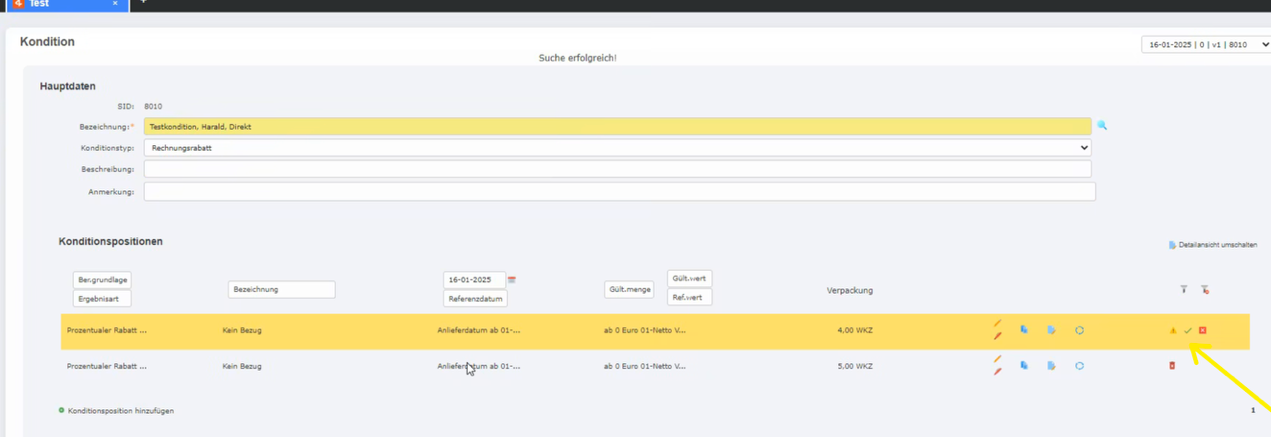Screen dimensions: 1271x437
Task: Expand the version selector showing 16-01-2025 | 0 | v1 | 8010
Action: point(1206,45)
